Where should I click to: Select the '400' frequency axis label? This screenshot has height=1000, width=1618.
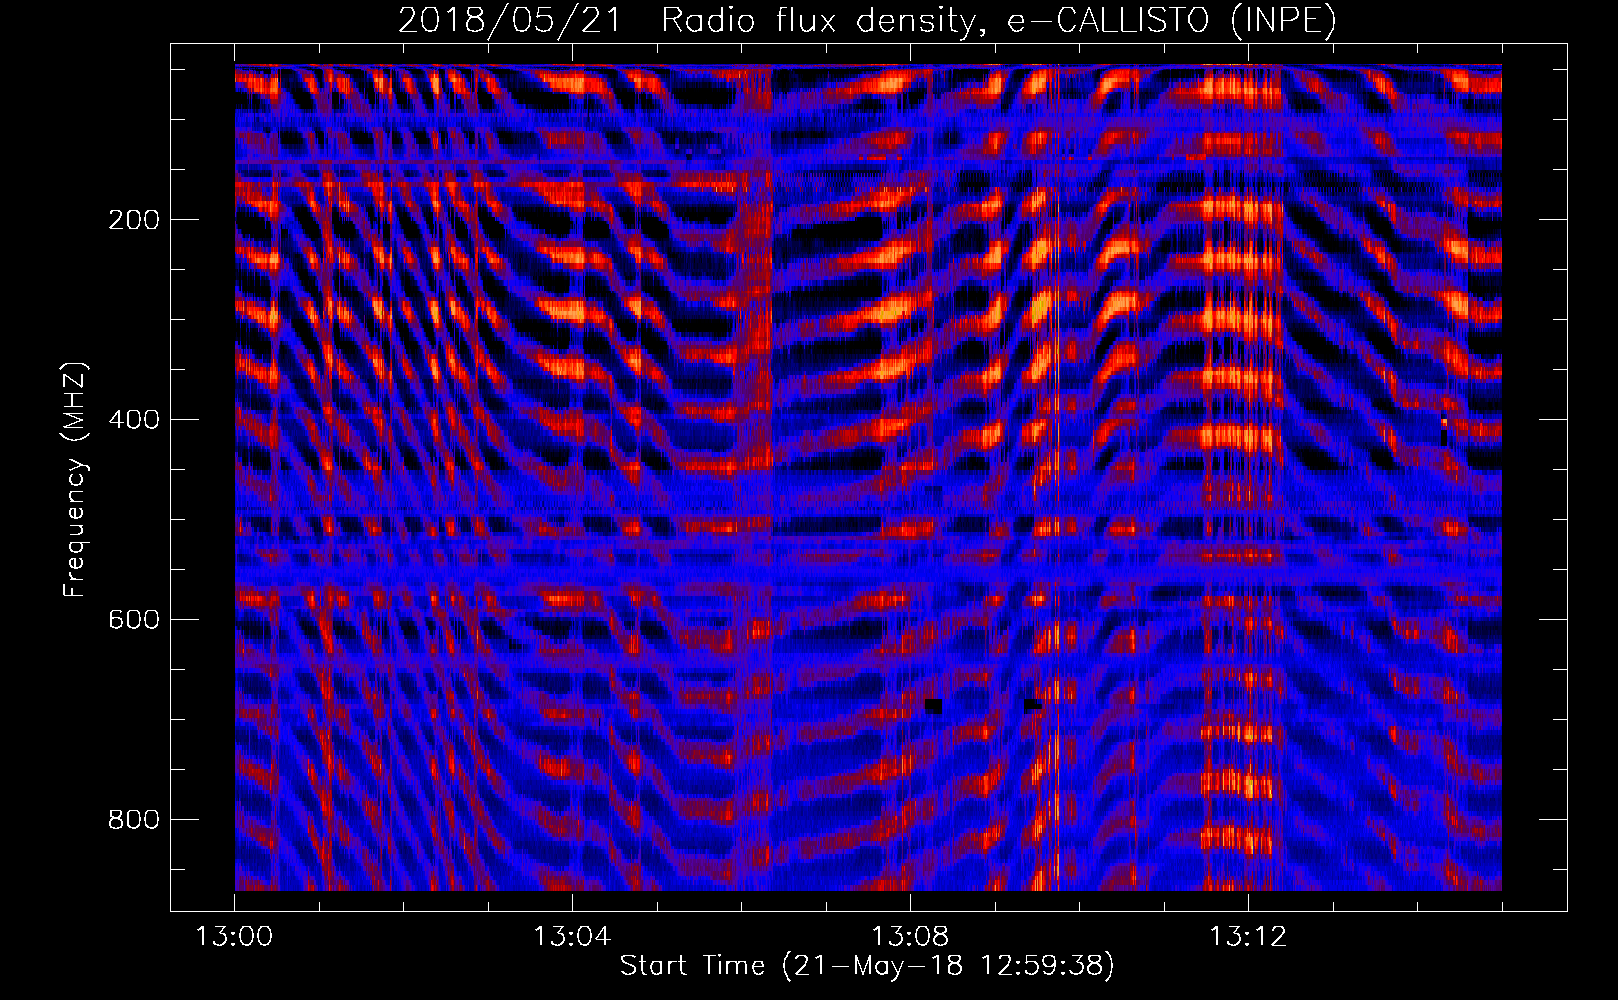coord(134,420)
